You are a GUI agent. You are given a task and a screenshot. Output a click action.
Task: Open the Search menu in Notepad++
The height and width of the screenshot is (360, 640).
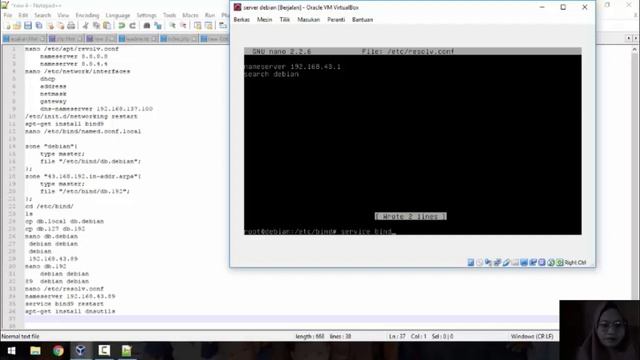[x=42, y=15]
